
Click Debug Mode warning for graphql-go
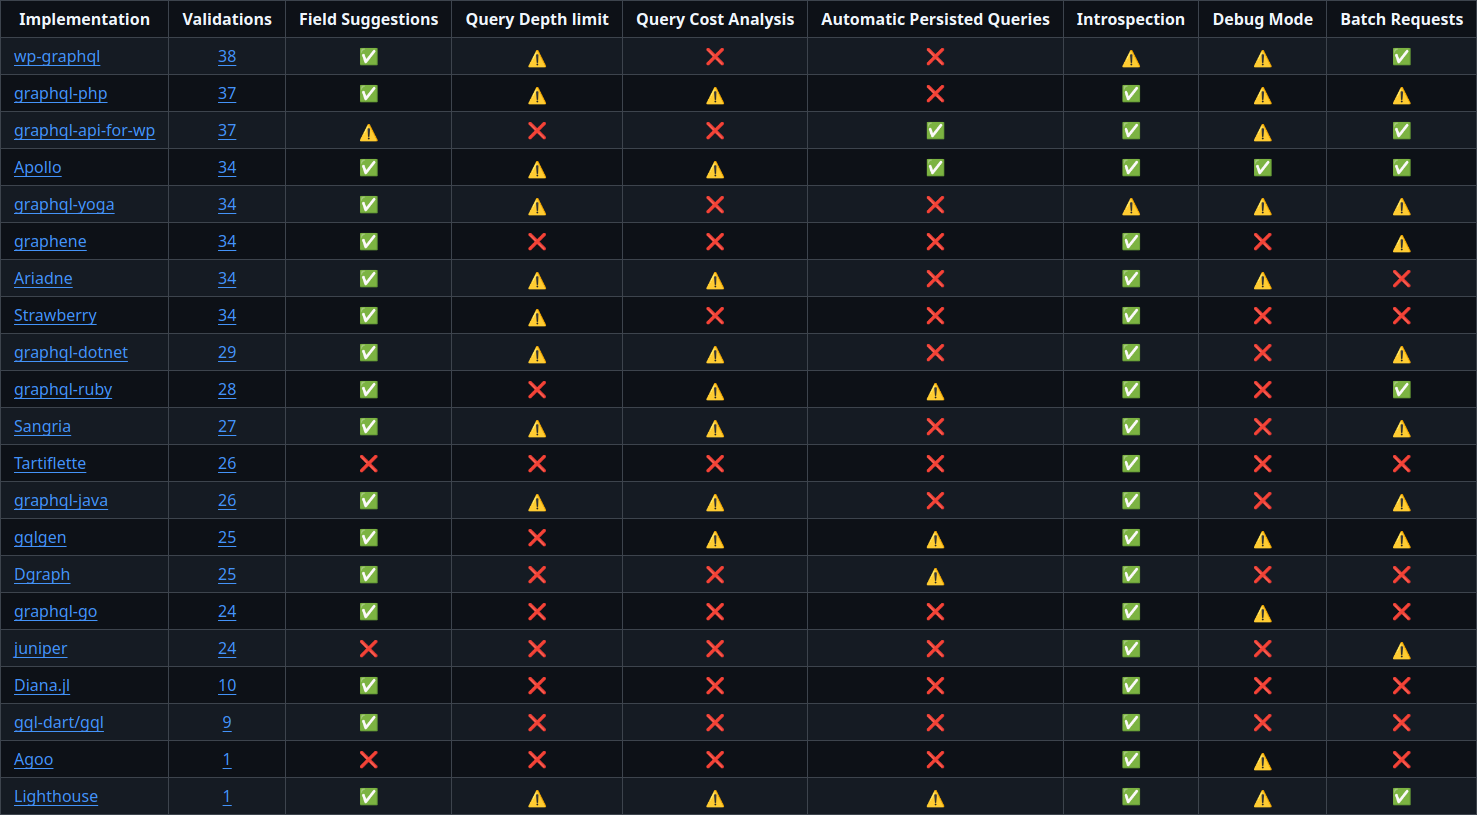click(1263, 613)
